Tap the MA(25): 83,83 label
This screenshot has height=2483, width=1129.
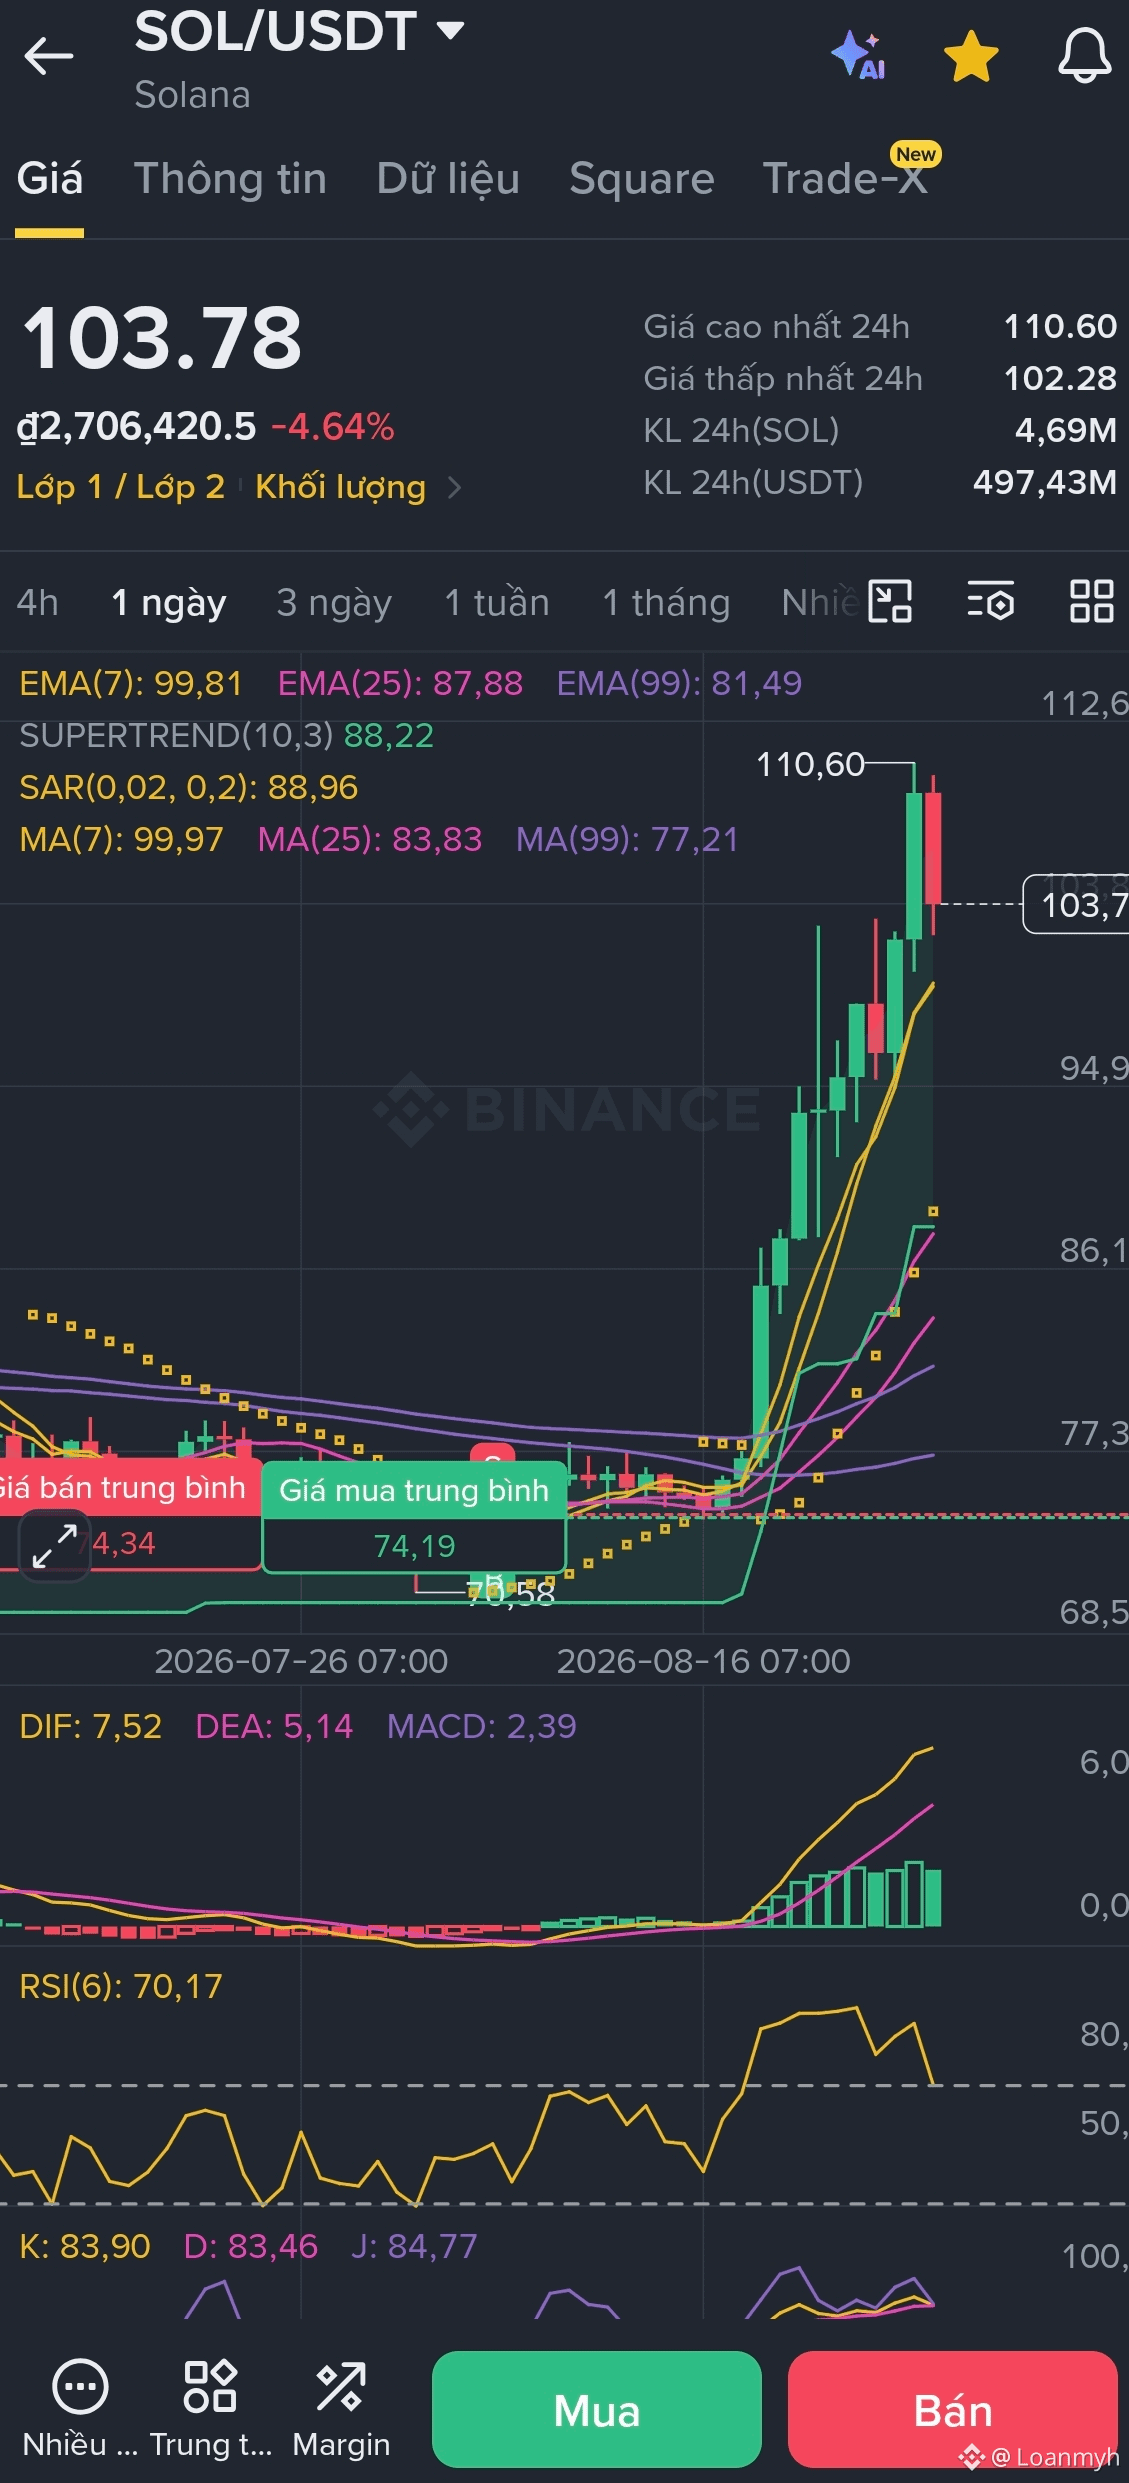(370, 840)
